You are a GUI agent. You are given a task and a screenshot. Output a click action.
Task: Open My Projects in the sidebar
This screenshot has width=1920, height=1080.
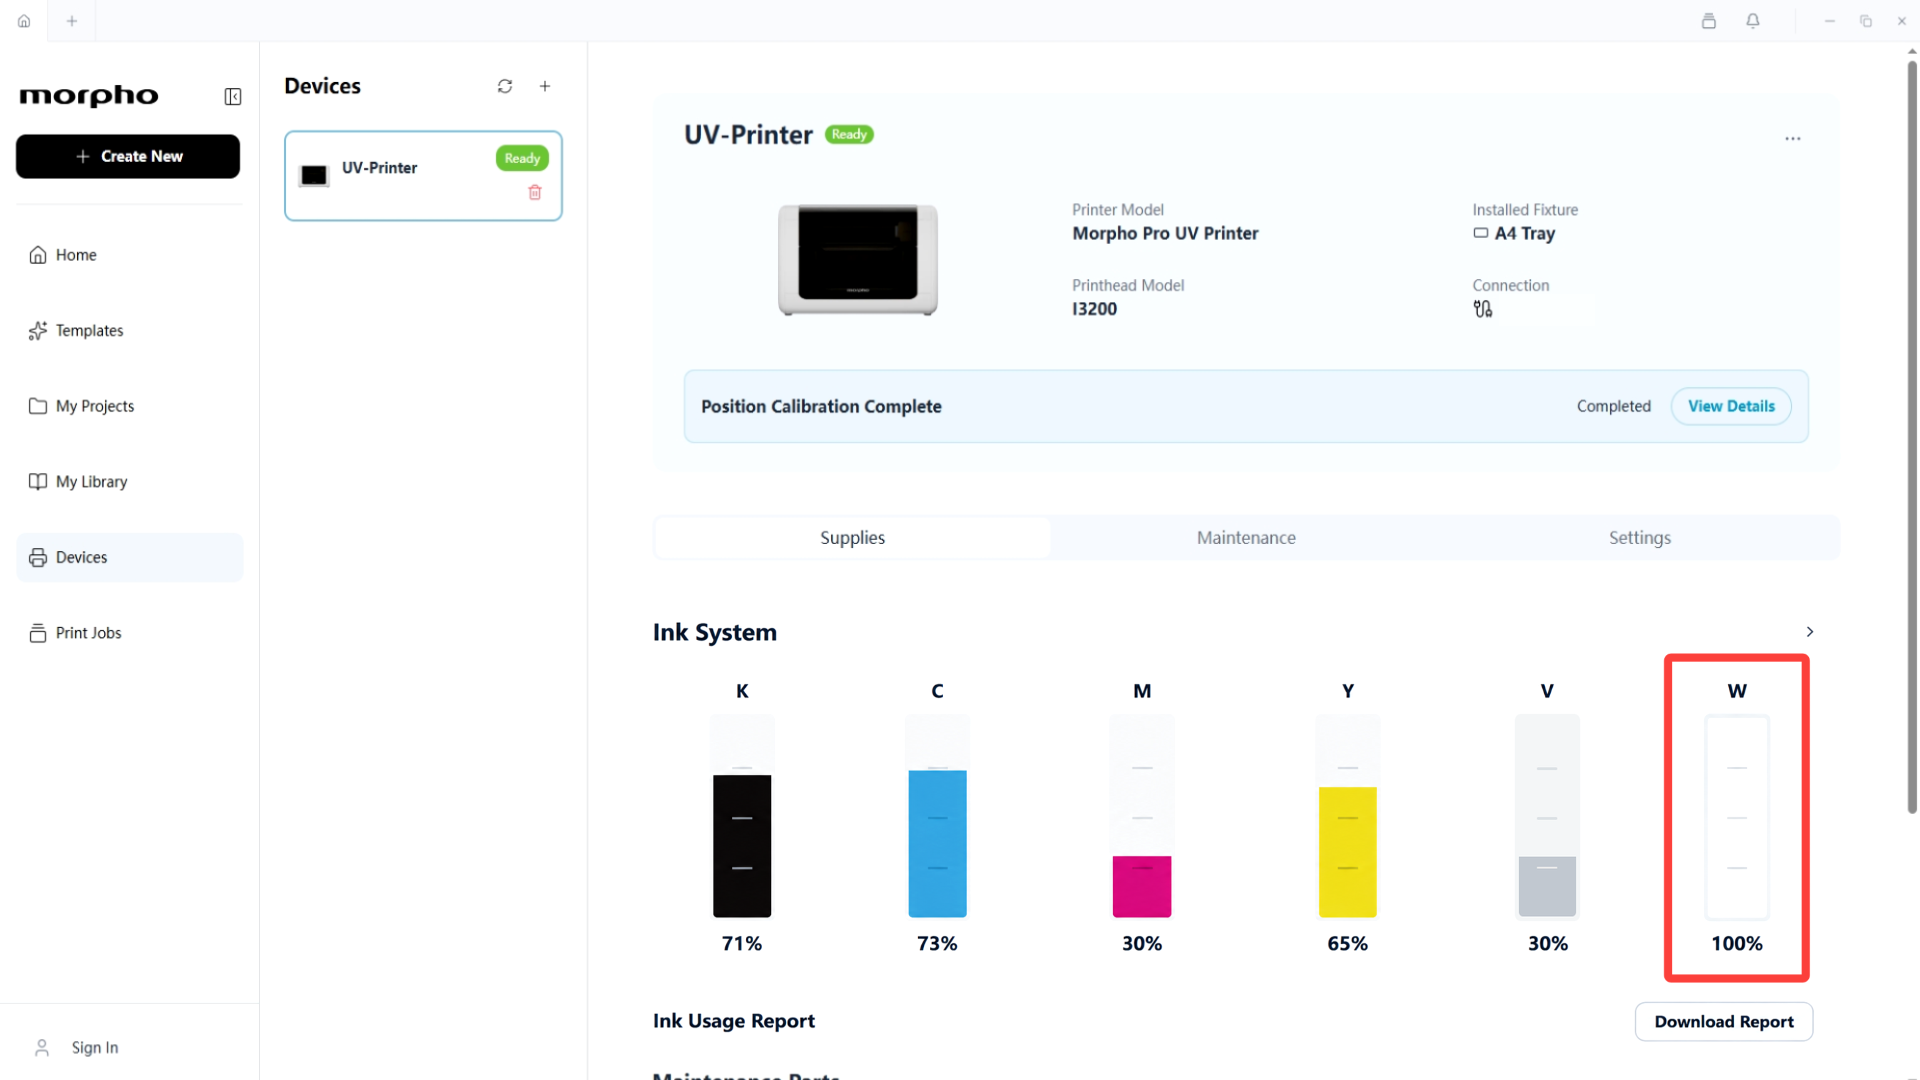[129, 406]
